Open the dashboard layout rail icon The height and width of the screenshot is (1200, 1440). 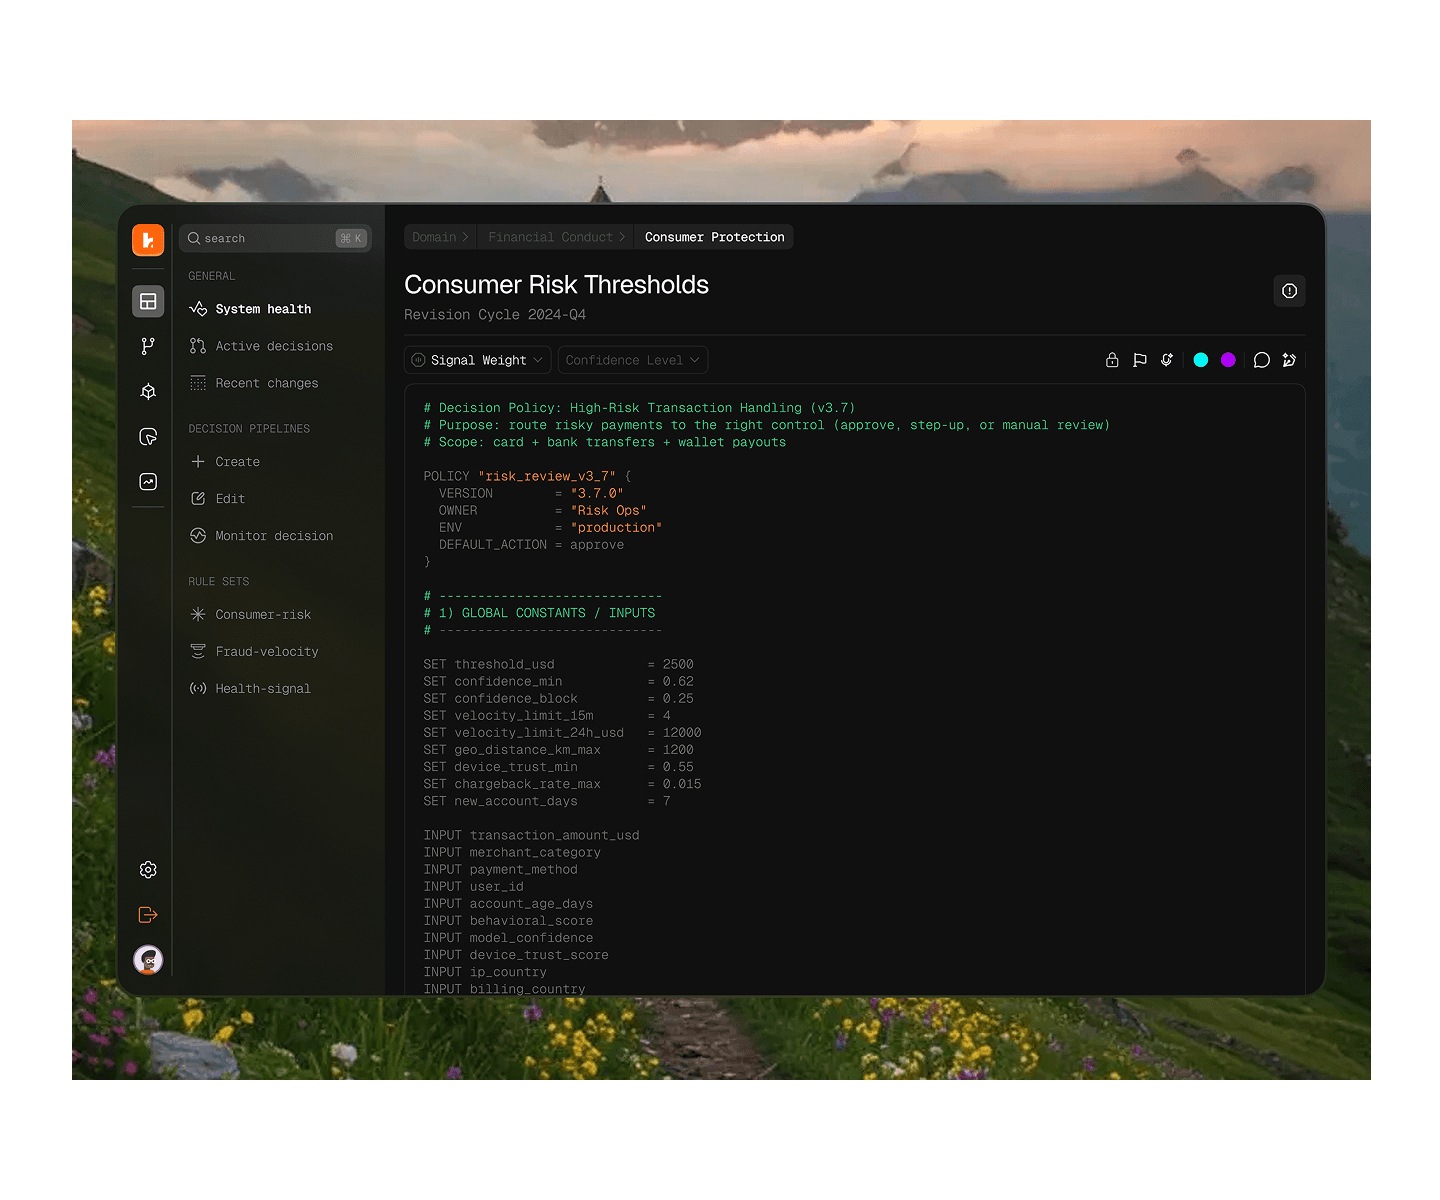pyautogui.click(x=148, y=301)
